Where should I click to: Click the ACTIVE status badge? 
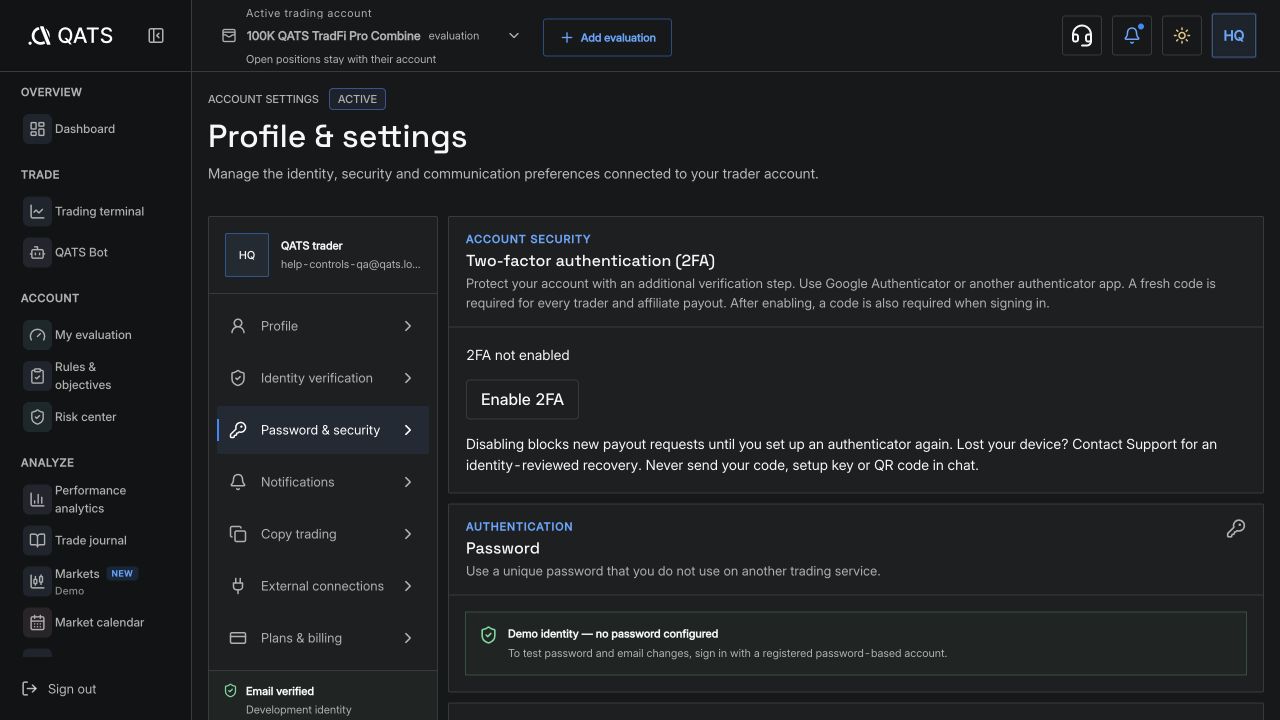click(357, 99)
